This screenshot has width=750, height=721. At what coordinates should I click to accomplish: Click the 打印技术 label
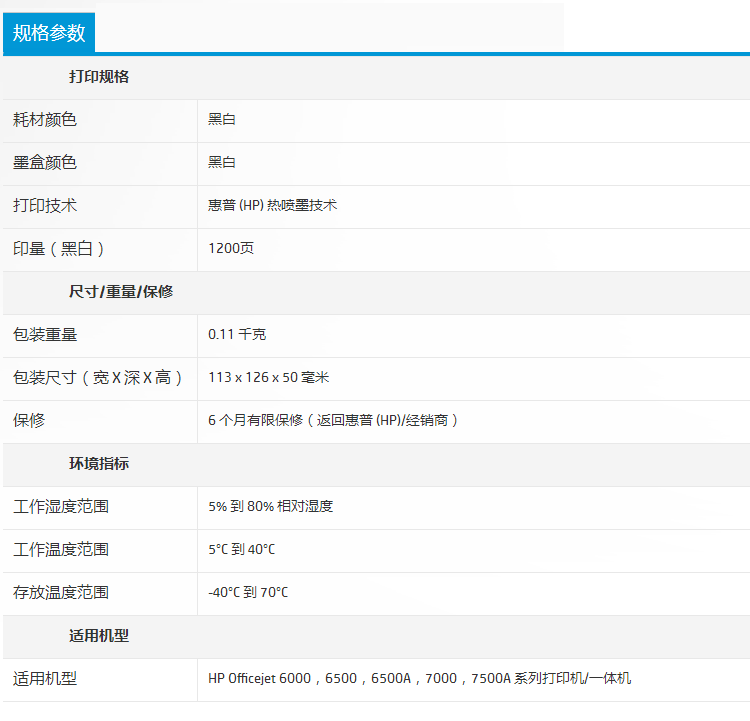45,206
